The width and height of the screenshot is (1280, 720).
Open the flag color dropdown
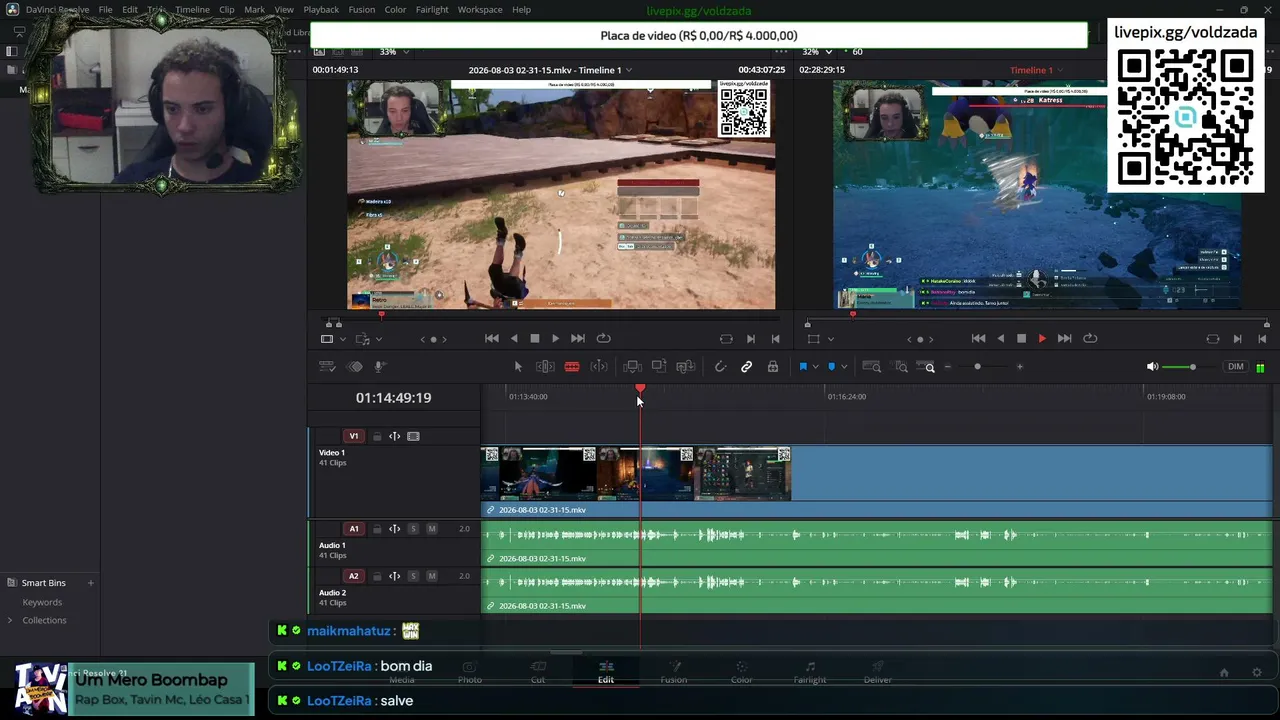816,367
